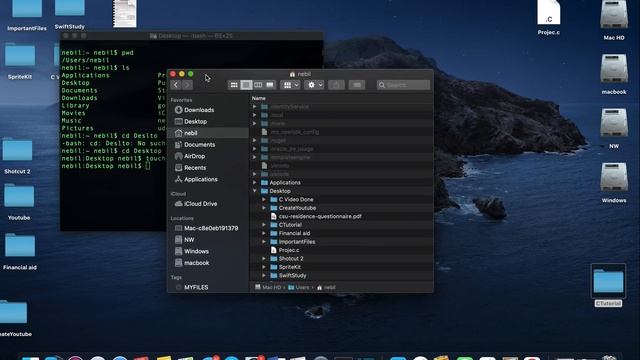The height and width of the screenshot is (360, 640).
Task: Click nebil in the path bar
Action: 326,287
